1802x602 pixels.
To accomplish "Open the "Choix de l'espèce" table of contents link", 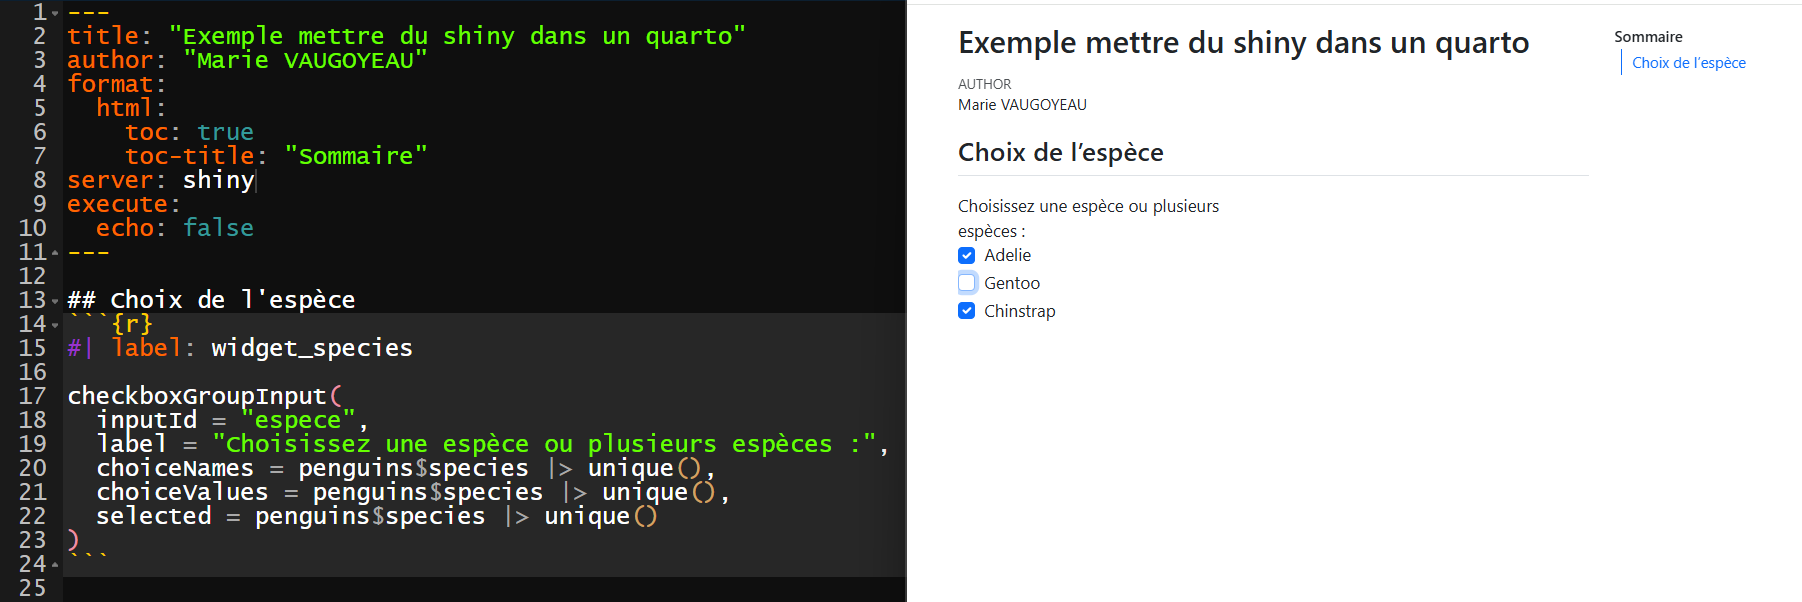I will click(x=1688, y=63).
